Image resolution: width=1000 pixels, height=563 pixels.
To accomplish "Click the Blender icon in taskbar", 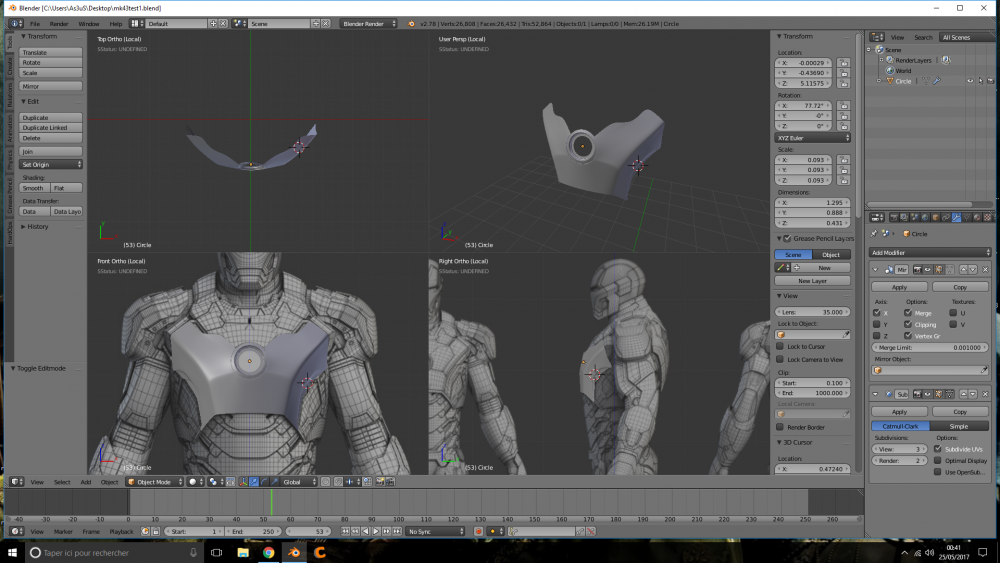I will click(294, 552).
